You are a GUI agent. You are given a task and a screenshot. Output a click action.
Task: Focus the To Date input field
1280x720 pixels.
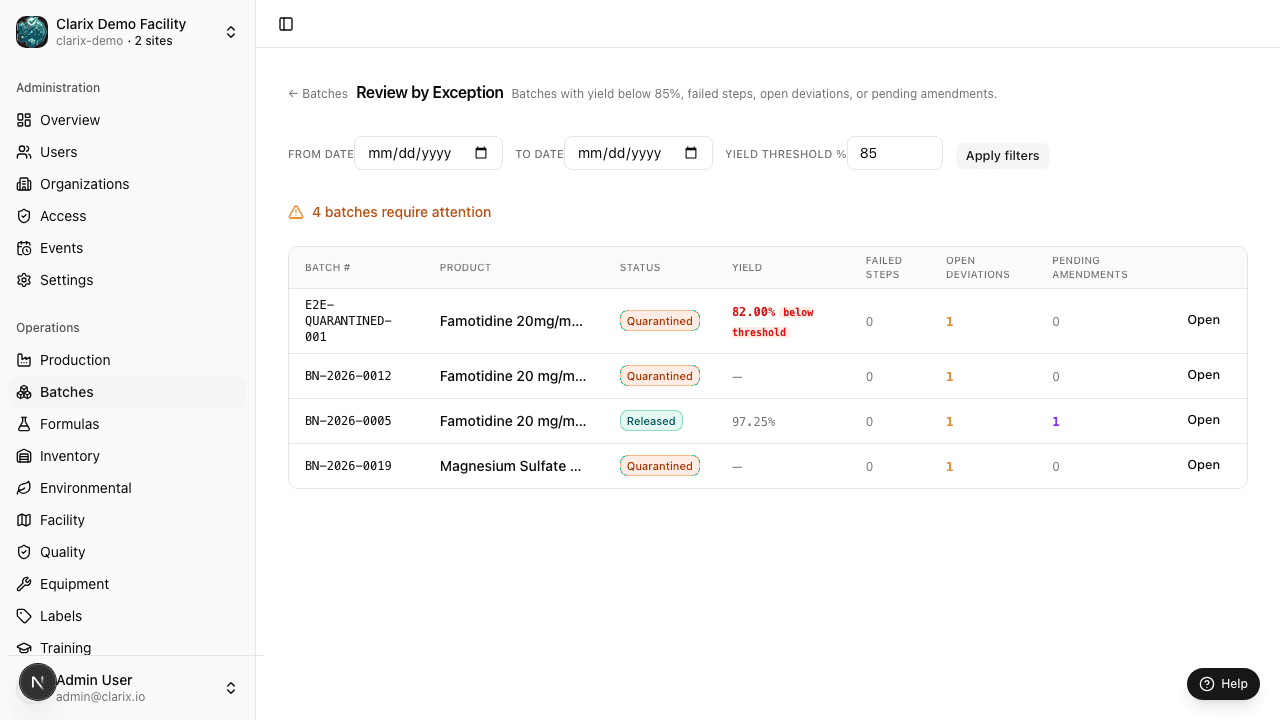[x=638, y=153]
